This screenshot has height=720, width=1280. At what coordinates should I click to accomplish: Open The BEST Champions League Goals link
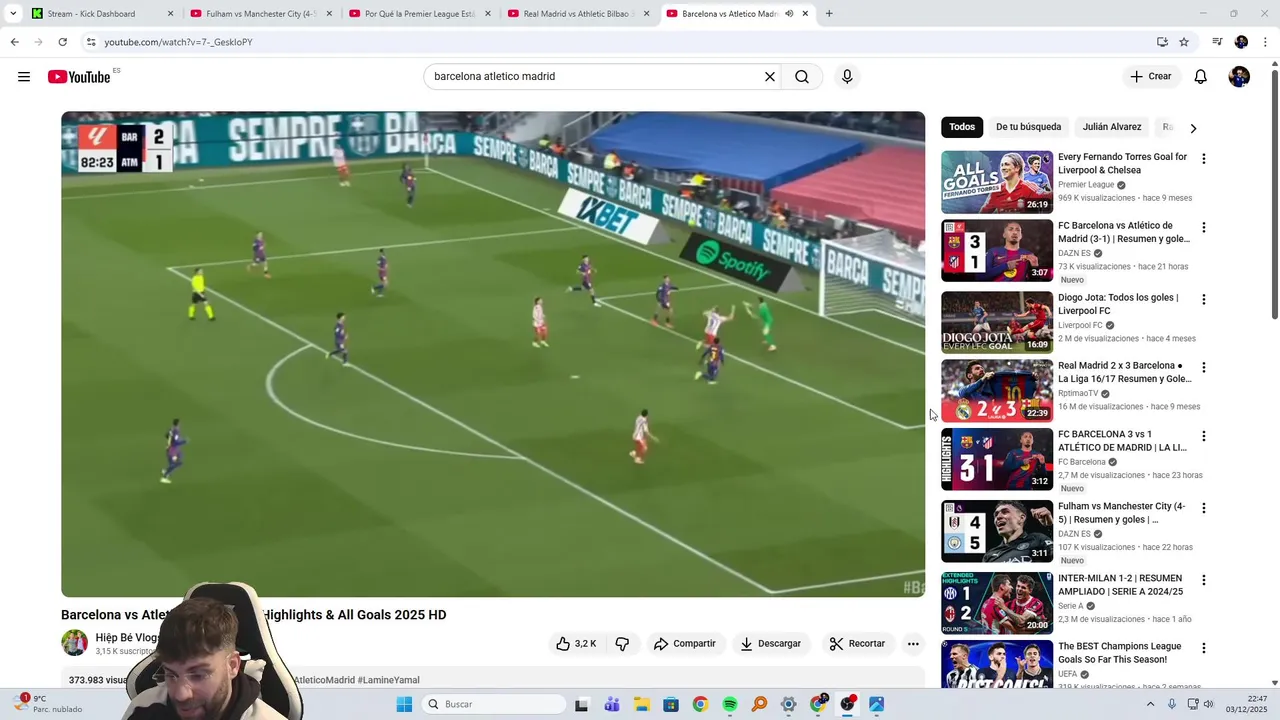pyautogui.click(x=1120, y=653)
